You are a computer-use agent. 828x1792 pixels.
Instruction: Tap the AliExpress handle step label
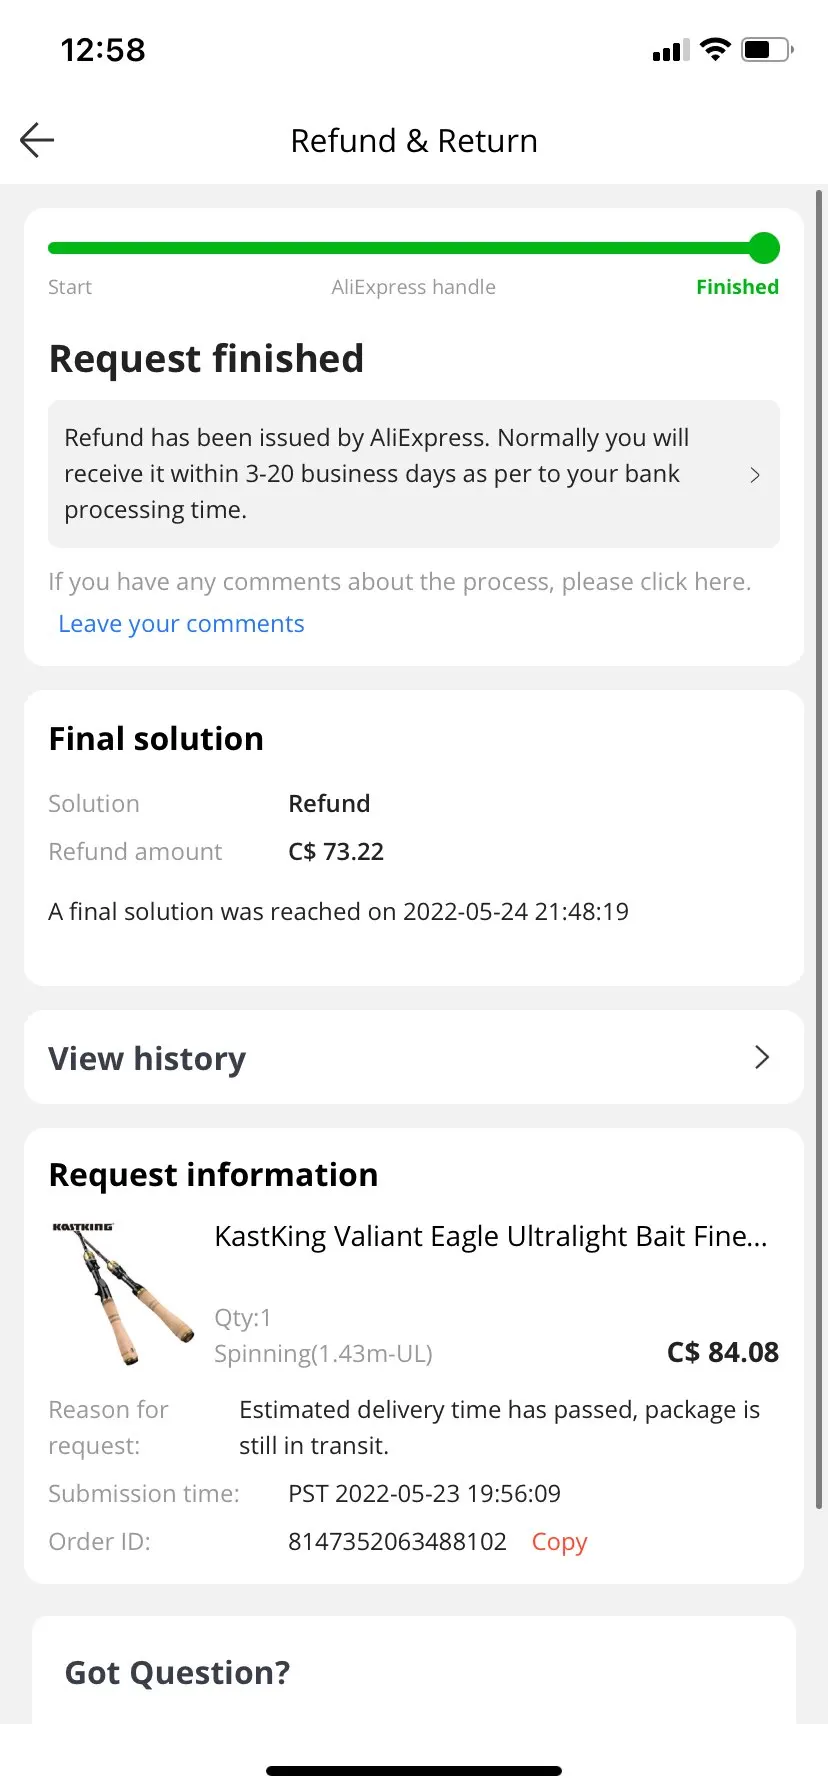click(x=413, y=287)
